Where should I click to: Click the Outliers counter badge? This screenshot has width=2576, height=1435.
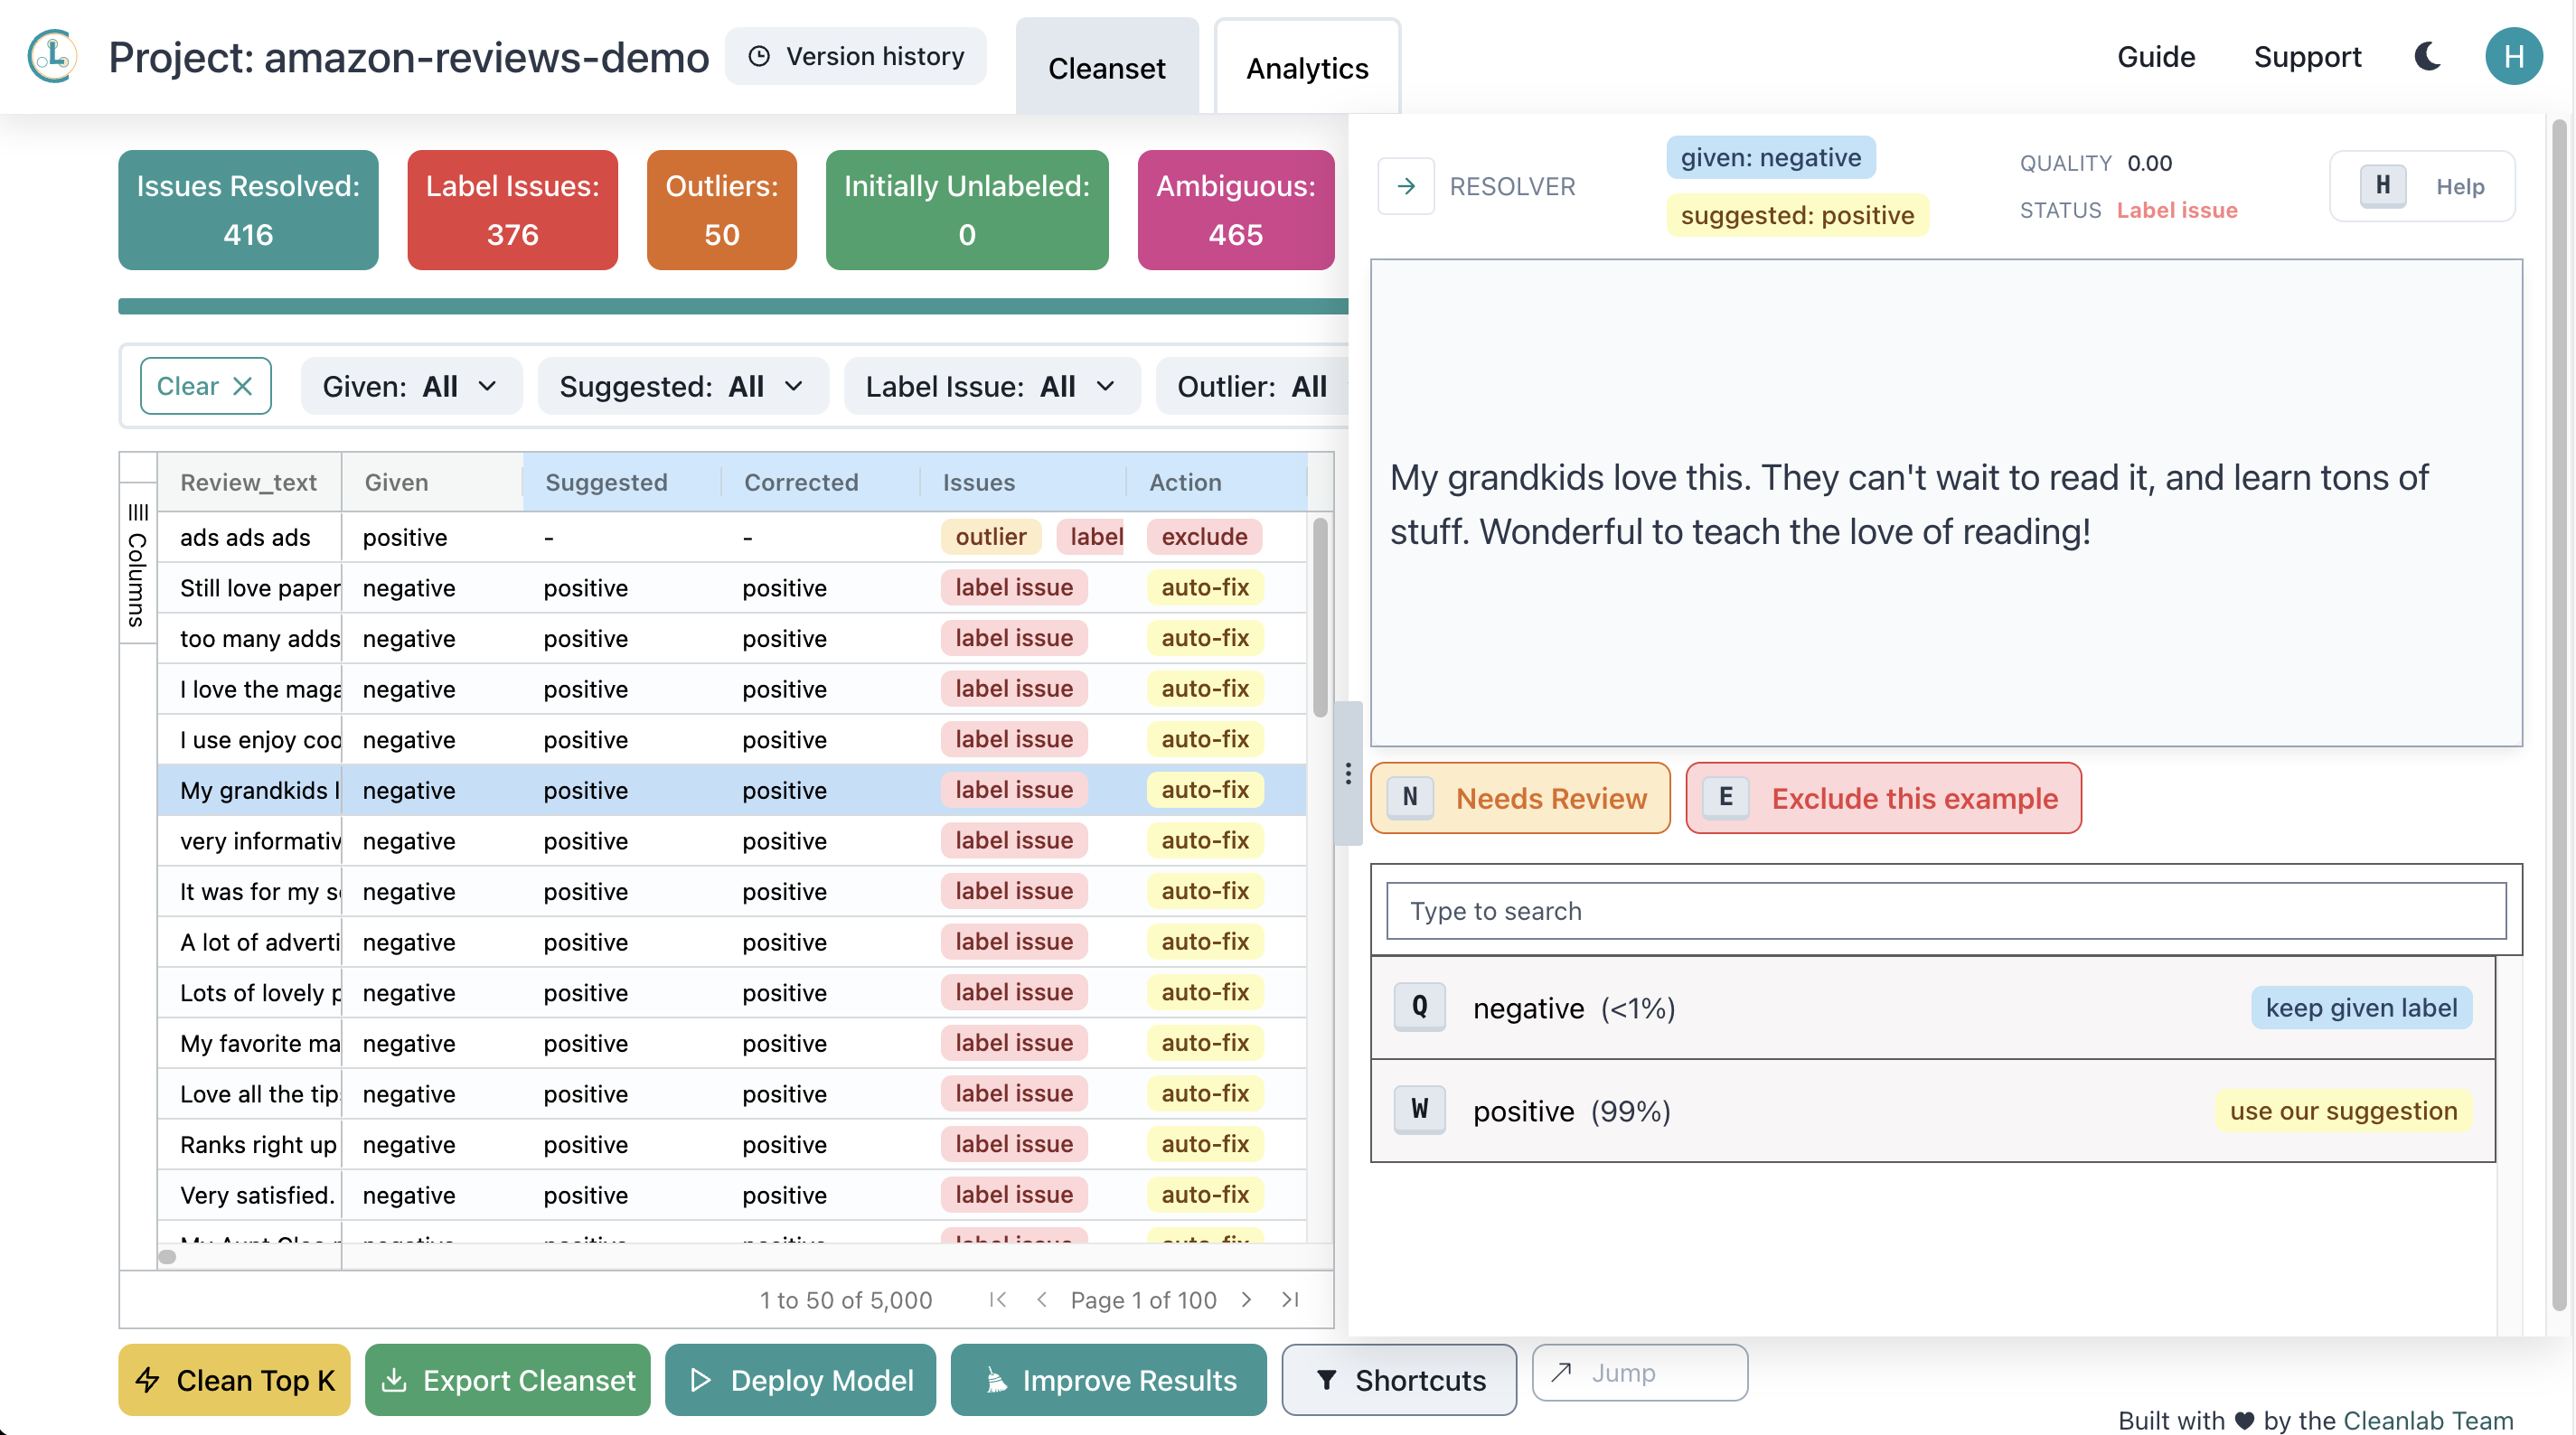tap(721, 209)
